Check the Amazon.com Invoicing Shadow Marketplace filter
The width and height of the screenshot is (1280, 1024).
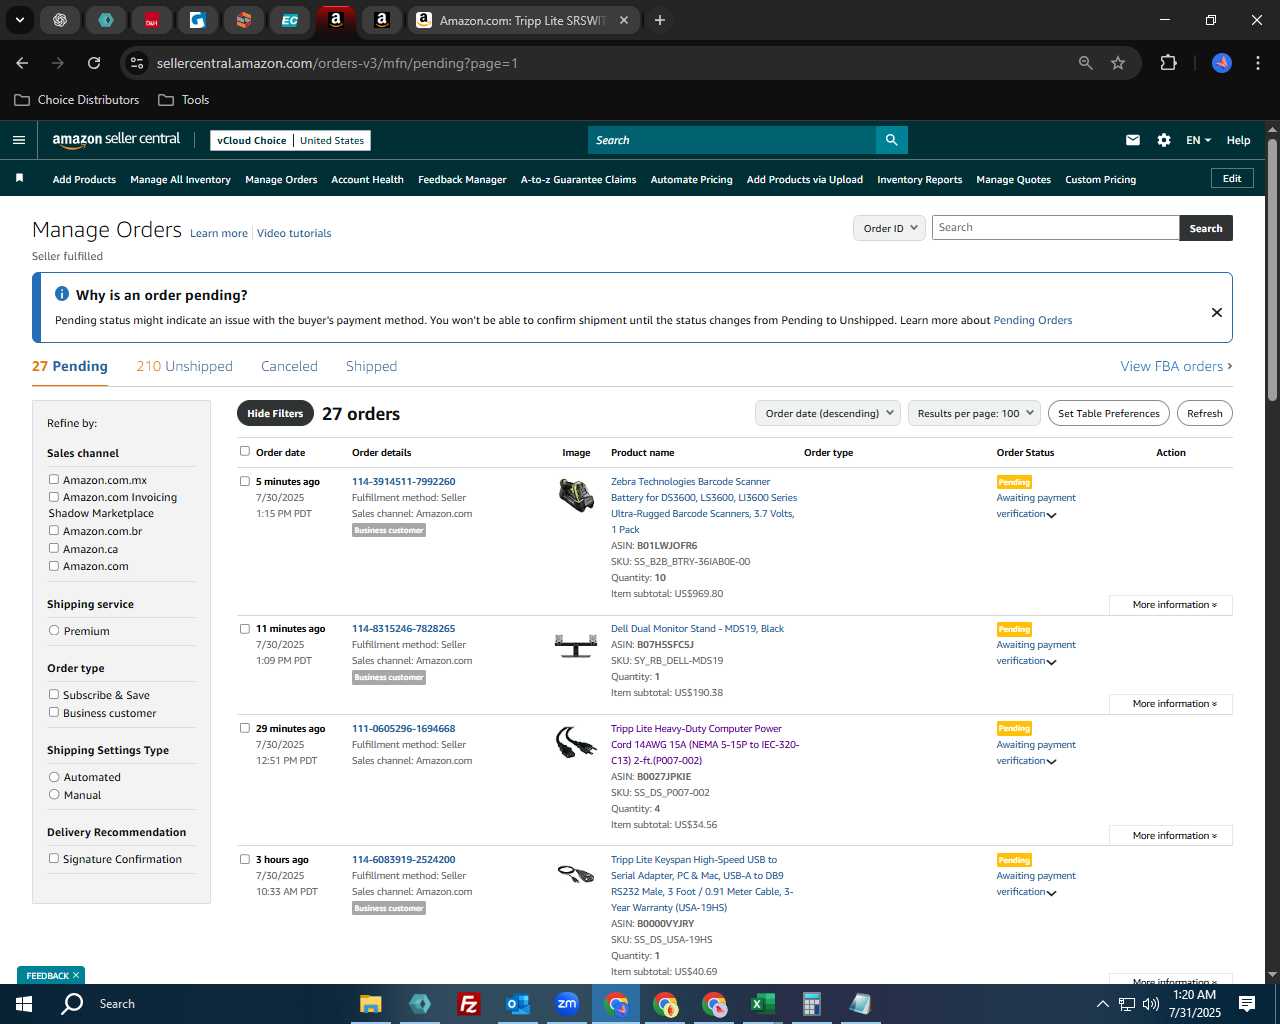54,496
